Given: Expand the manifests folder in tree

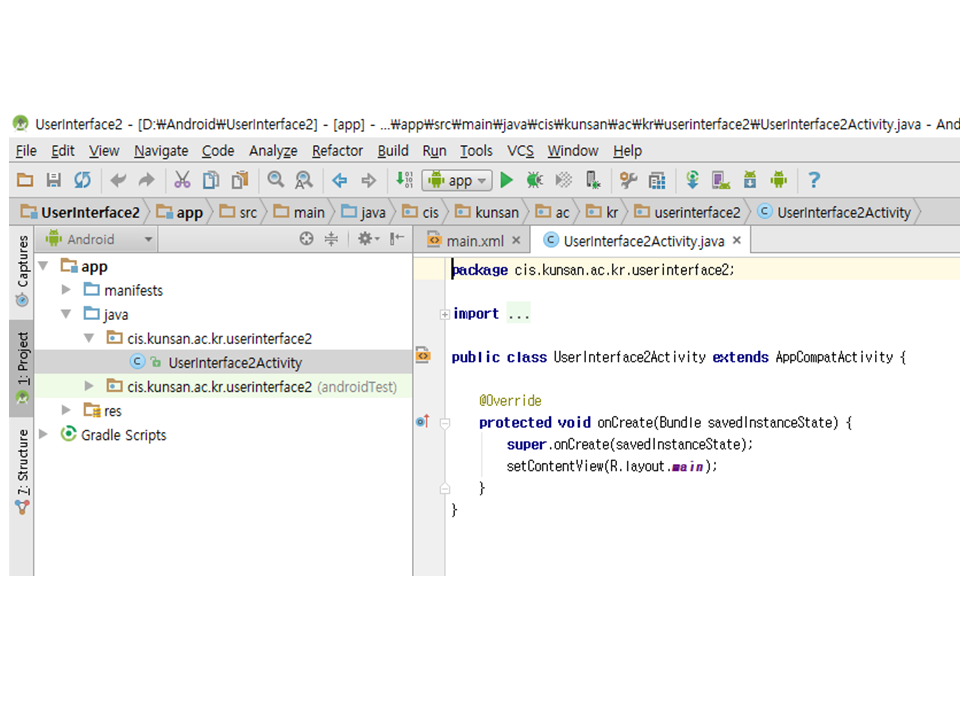Looking at the screenshot, I should (x=66, y=290).
